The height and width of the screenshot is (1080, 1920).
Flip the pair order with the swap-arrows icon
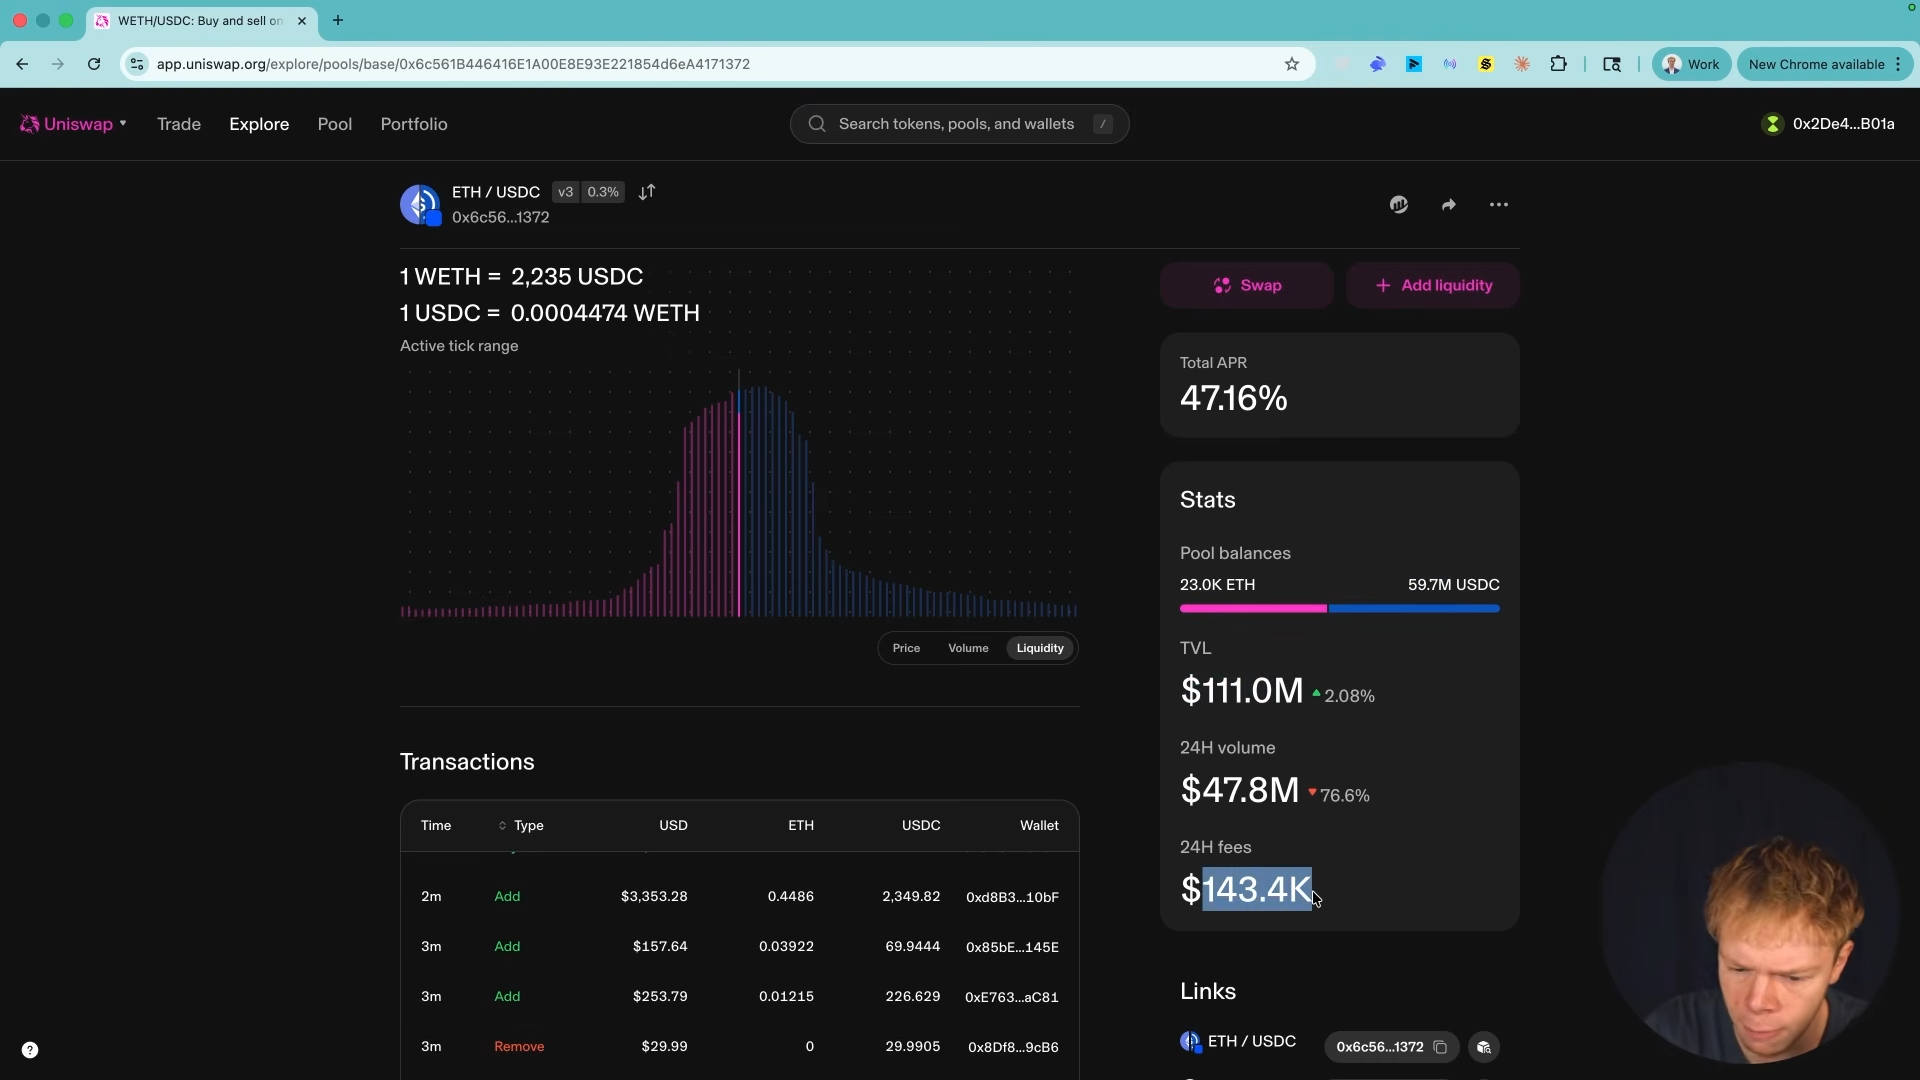(x=647, y=192)
